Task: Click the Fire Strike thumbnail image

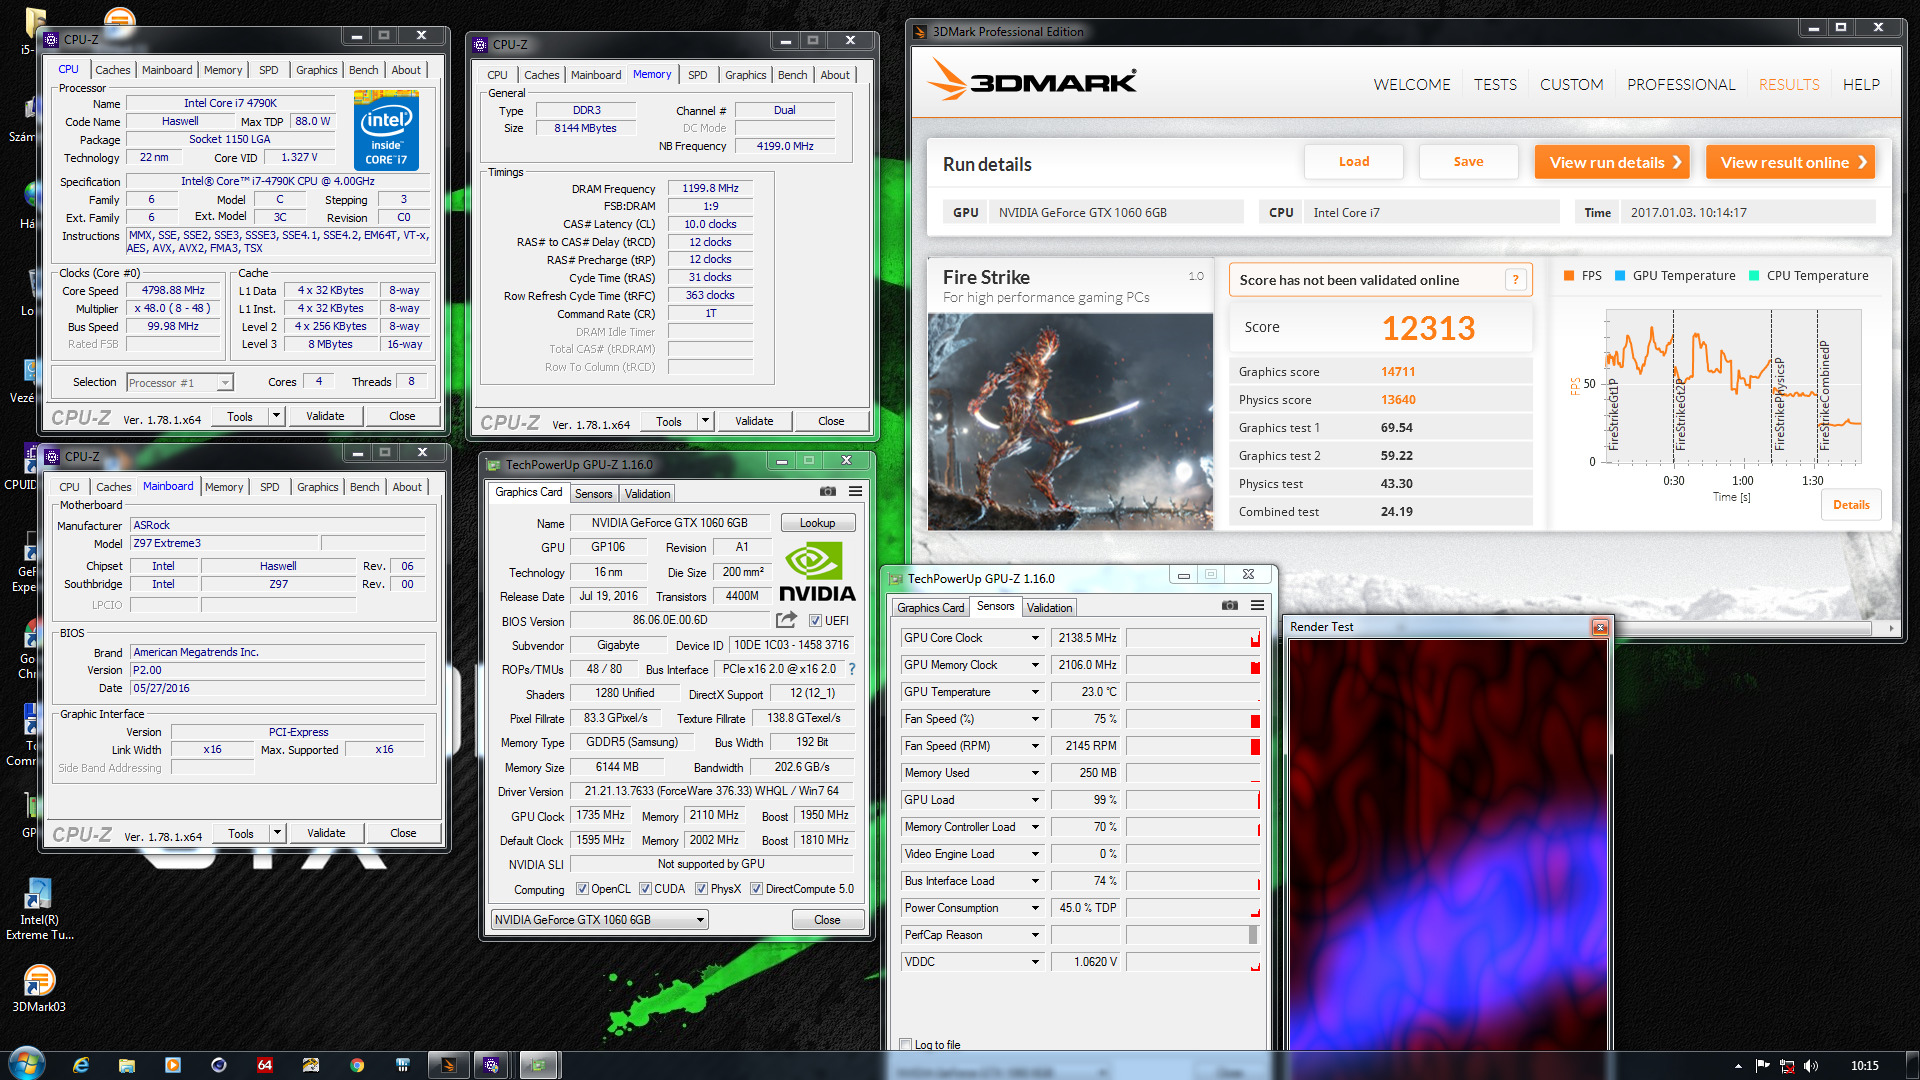Action: 1070,421
